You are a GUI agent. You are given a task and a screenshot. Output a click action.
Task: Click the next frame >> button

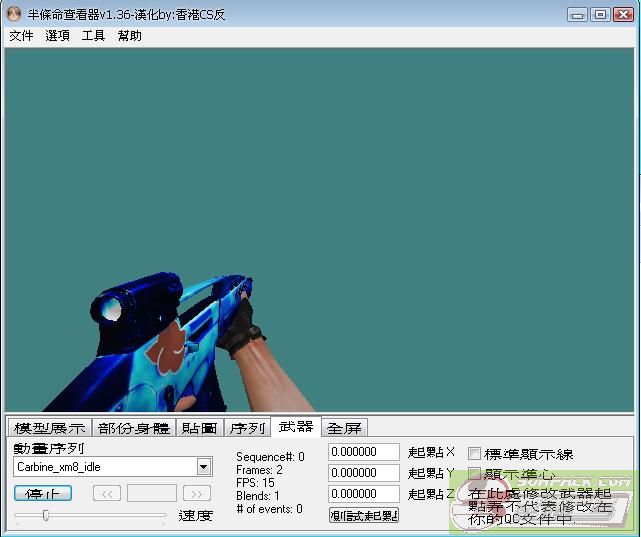(x=197, y=493)
